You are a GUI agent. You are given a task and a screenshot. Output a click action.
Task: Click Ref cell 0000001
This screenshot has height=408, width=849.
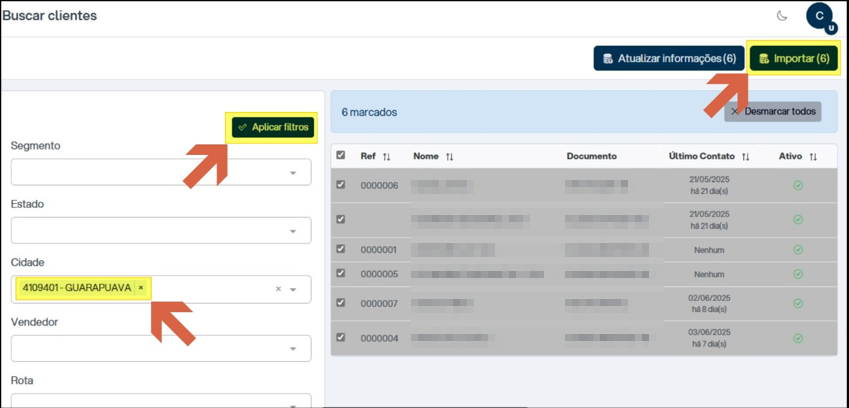point(379,250)
